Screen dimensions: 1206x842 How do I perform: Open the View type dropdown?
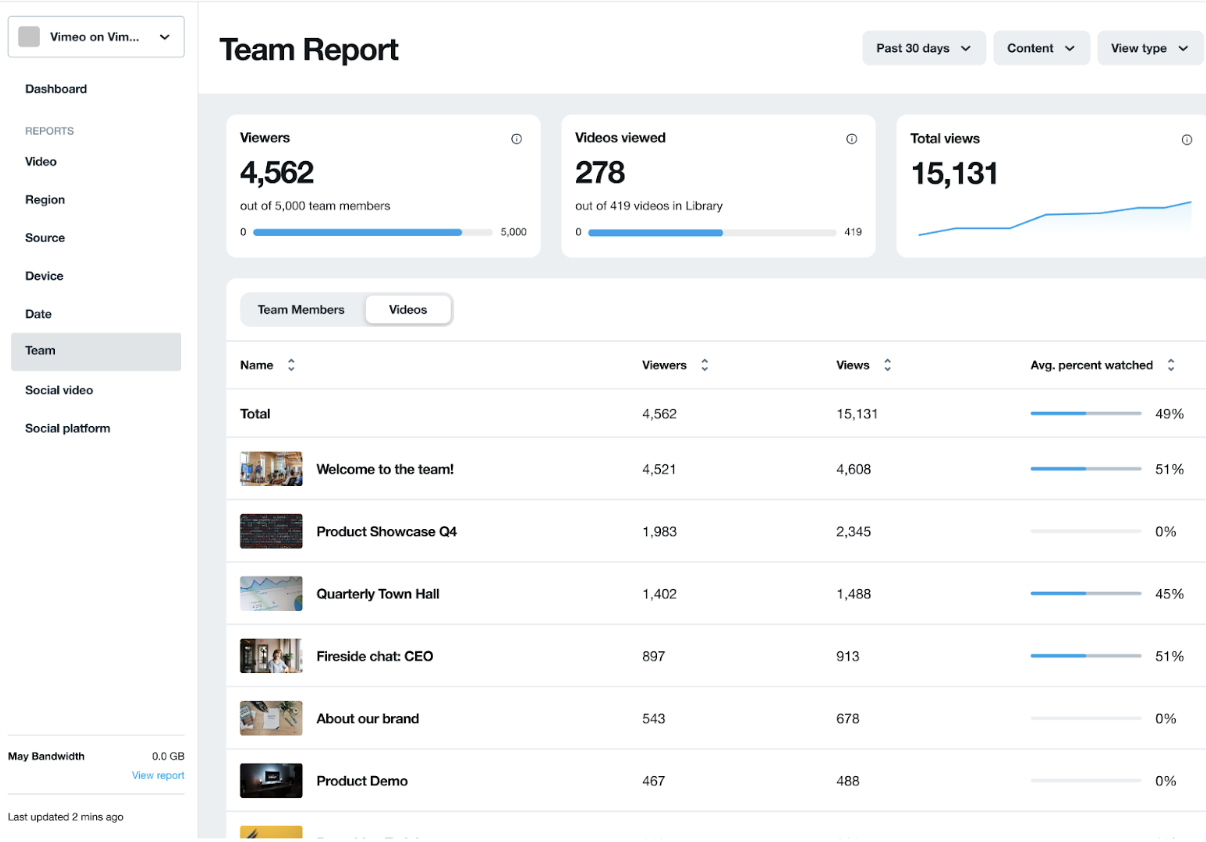[1149, 48]
